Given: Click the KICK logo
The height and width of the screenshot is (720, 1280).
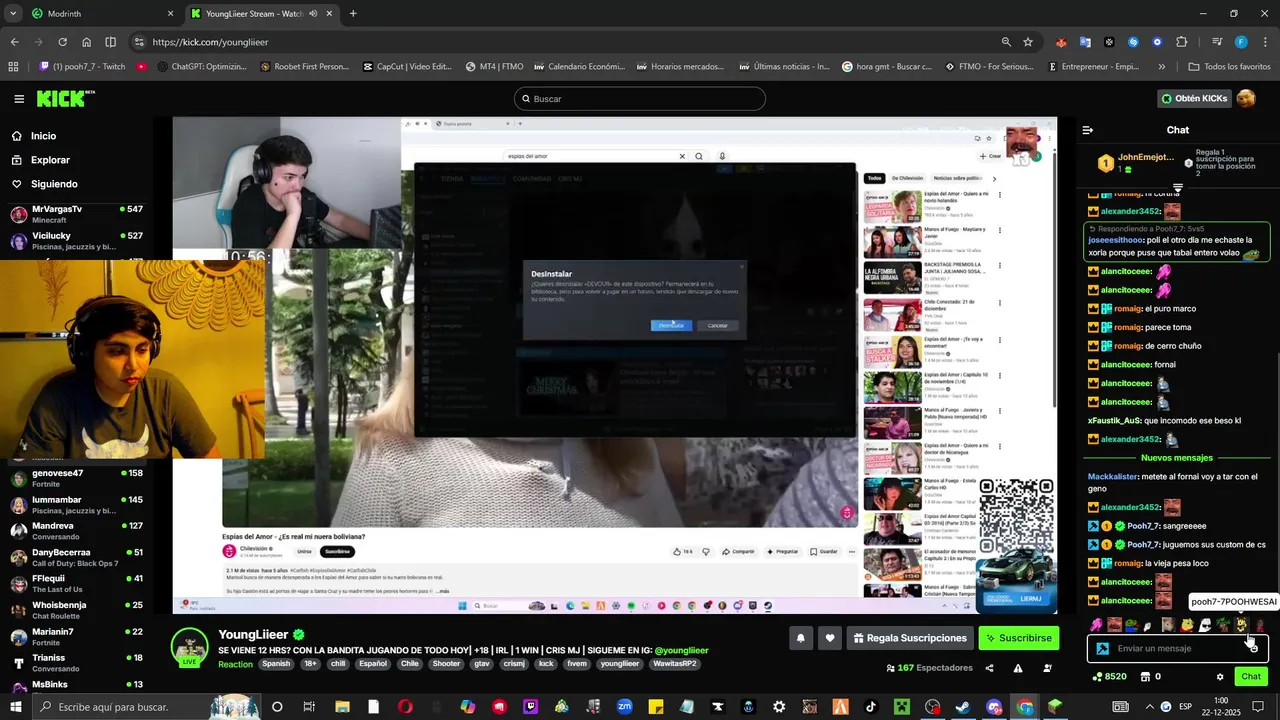Looking at the screenshot, I should click(x=65, y=98).
